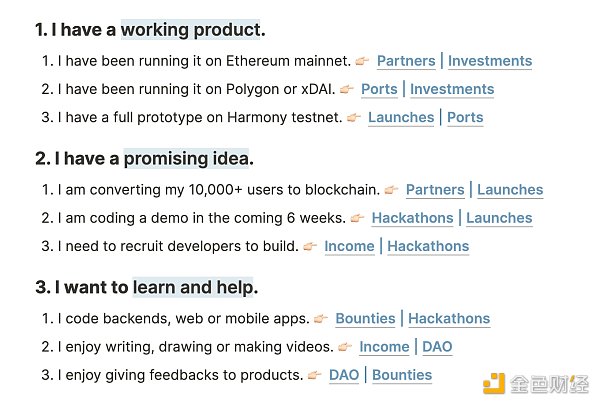Click DAO link on giving feedbacks line

(344, 375)
